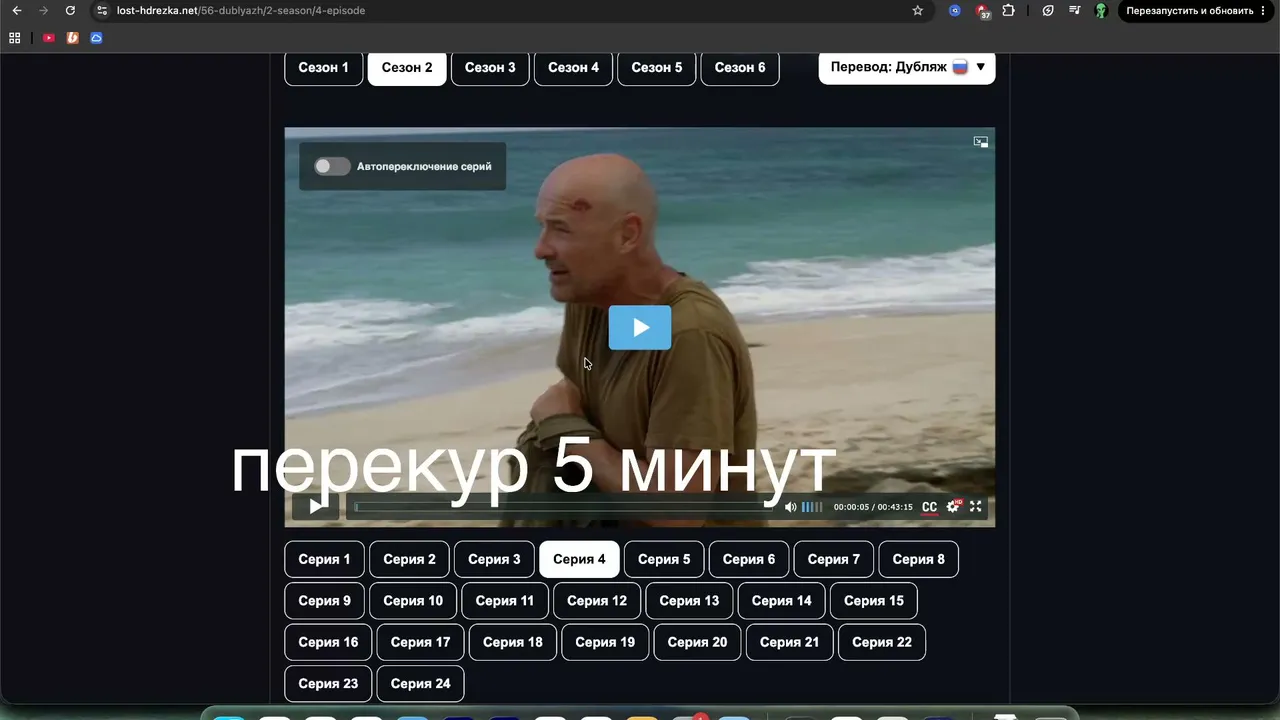The width and height of the screenshot is (1280, 720).
Task: Click the round icon after the puzzle piece
Action: tap(1048, 11)
